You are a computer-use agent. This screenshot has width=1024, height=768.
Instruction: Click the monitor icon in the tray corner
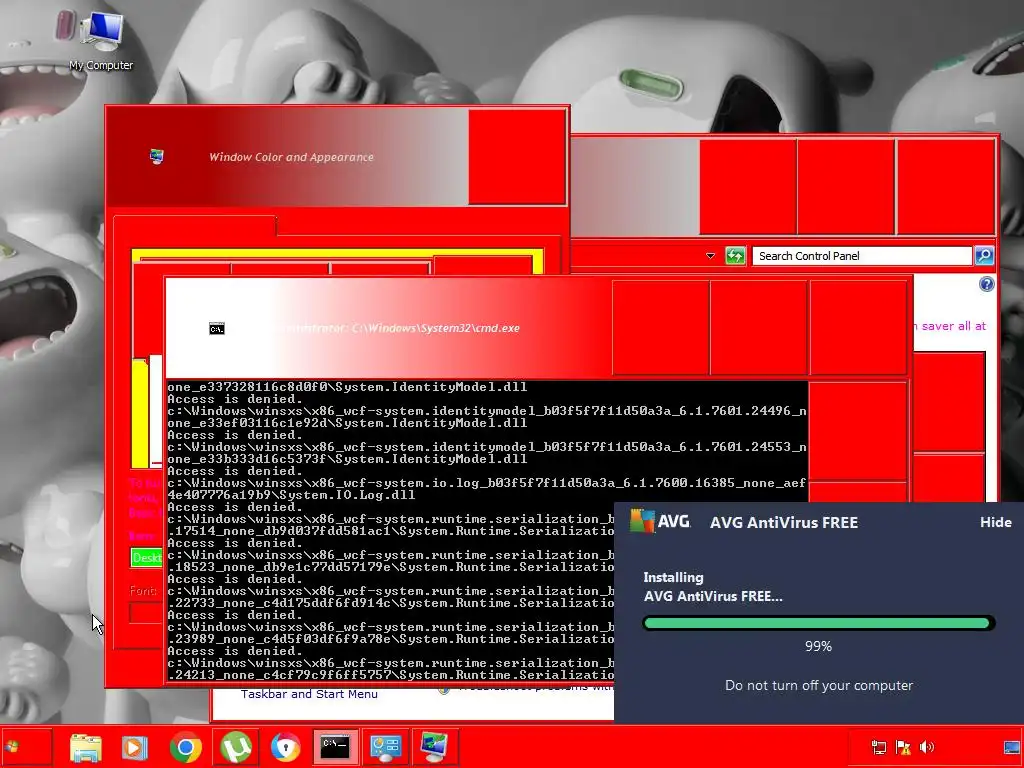pos(1012,747)
